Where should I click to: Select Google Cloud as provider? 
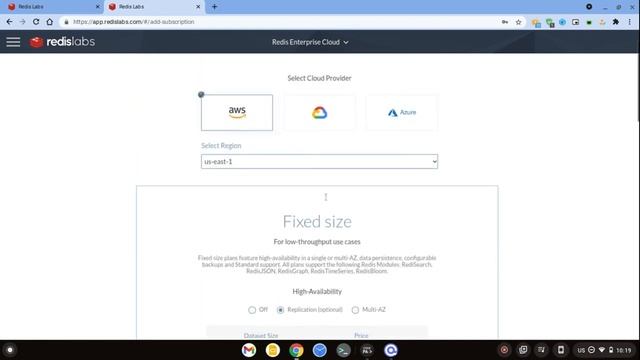click(x=320, y=113)
